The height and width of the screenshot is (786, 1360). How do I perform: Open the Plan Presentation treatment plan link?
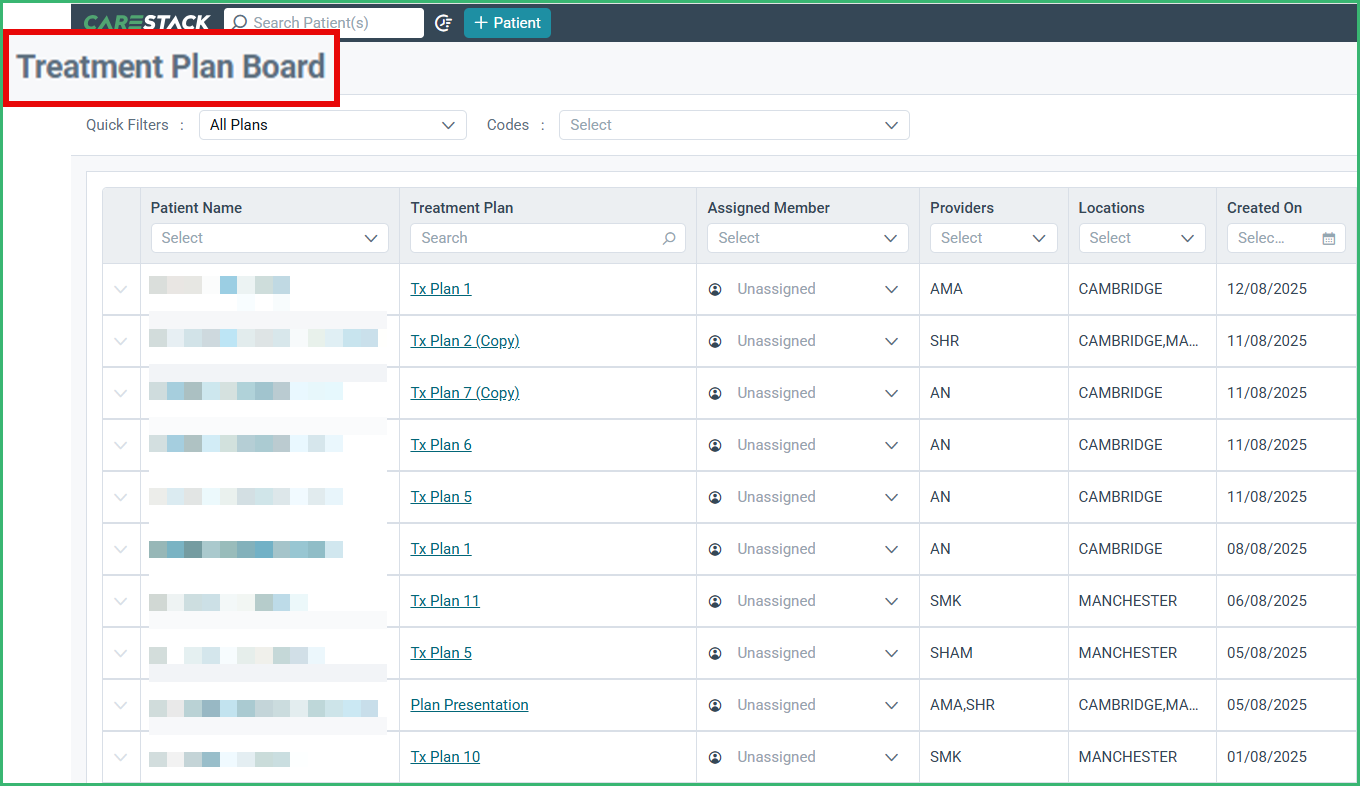(x=469, y=704)
